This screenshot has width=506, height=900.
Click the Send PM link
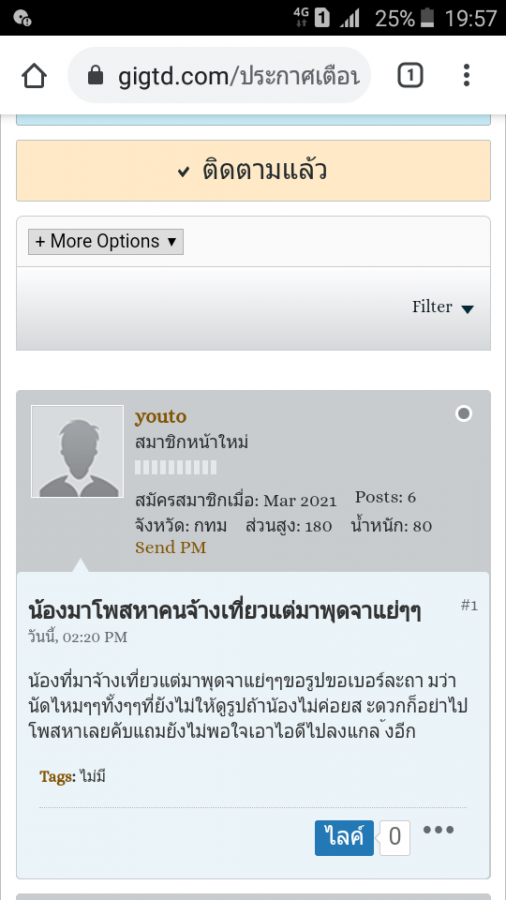(x=170, y=548)
